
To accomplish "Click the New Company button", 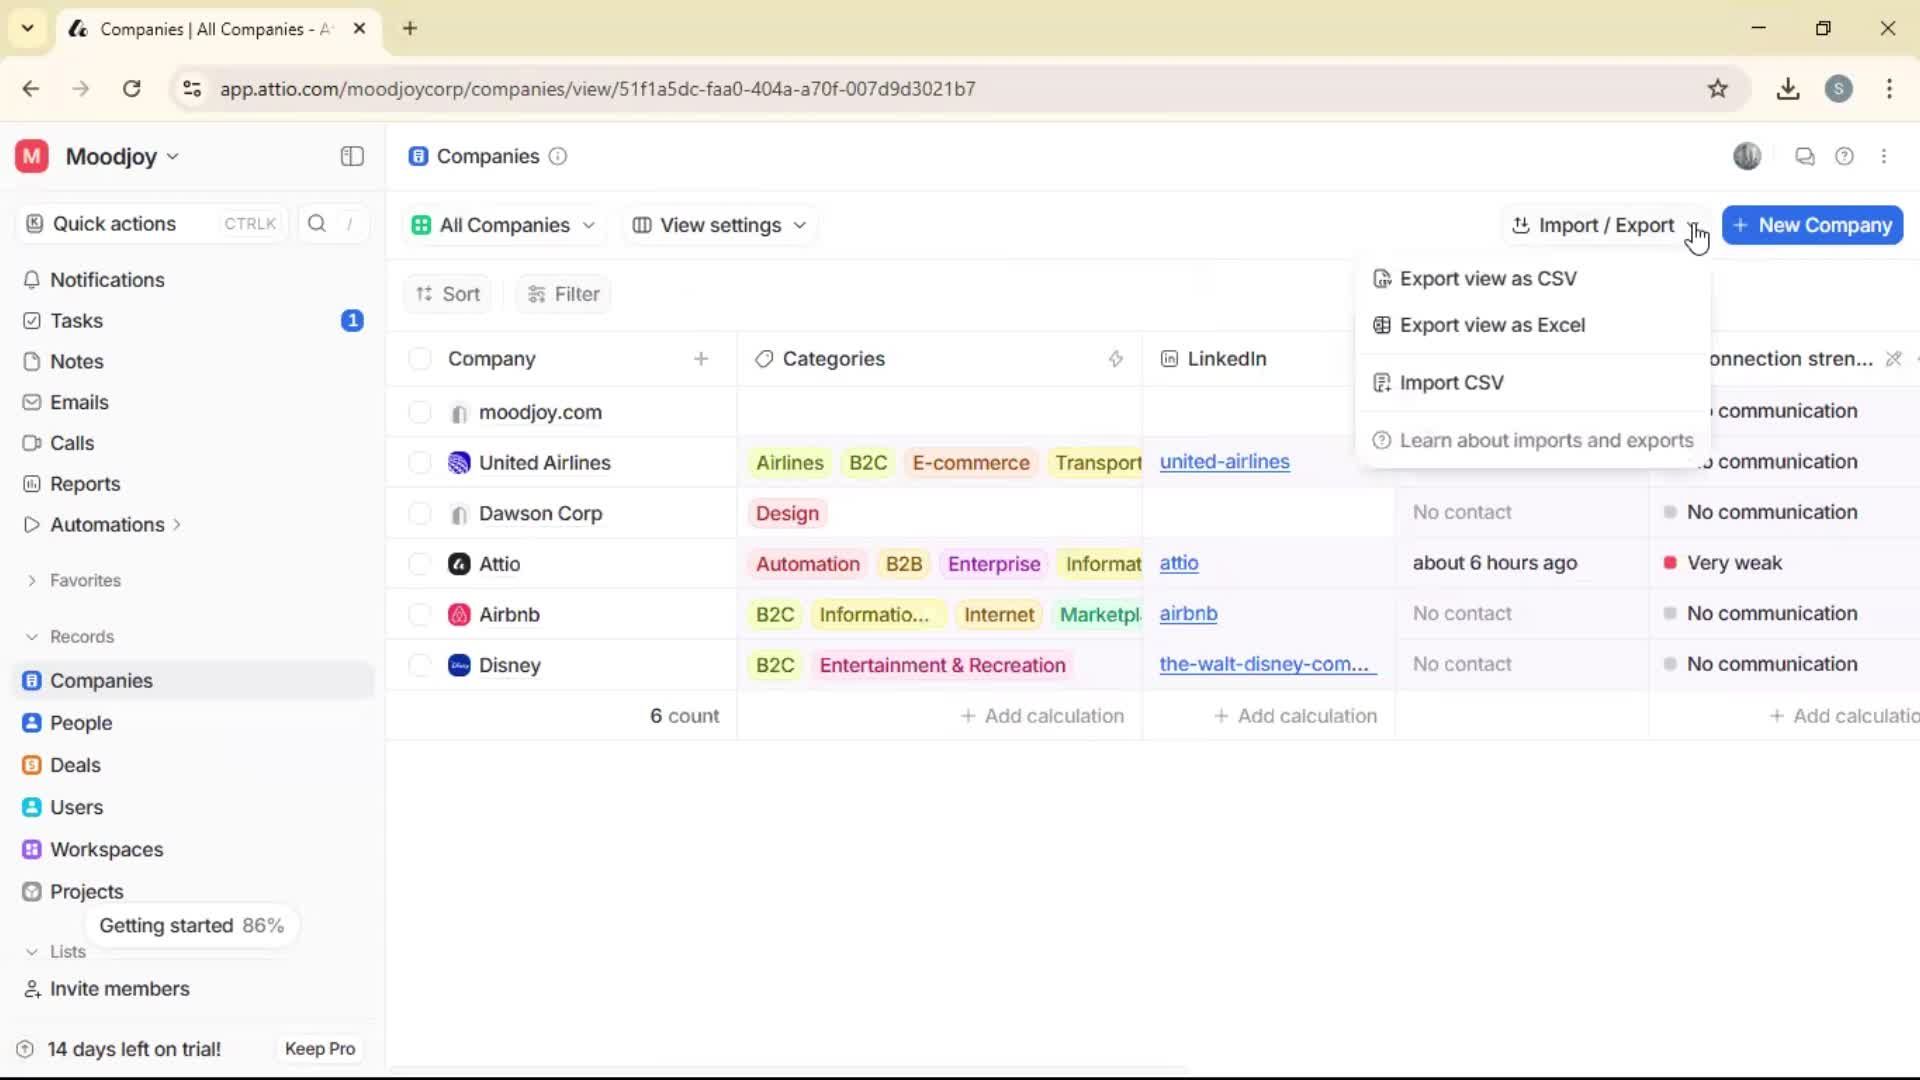I will coord(1812,225).
